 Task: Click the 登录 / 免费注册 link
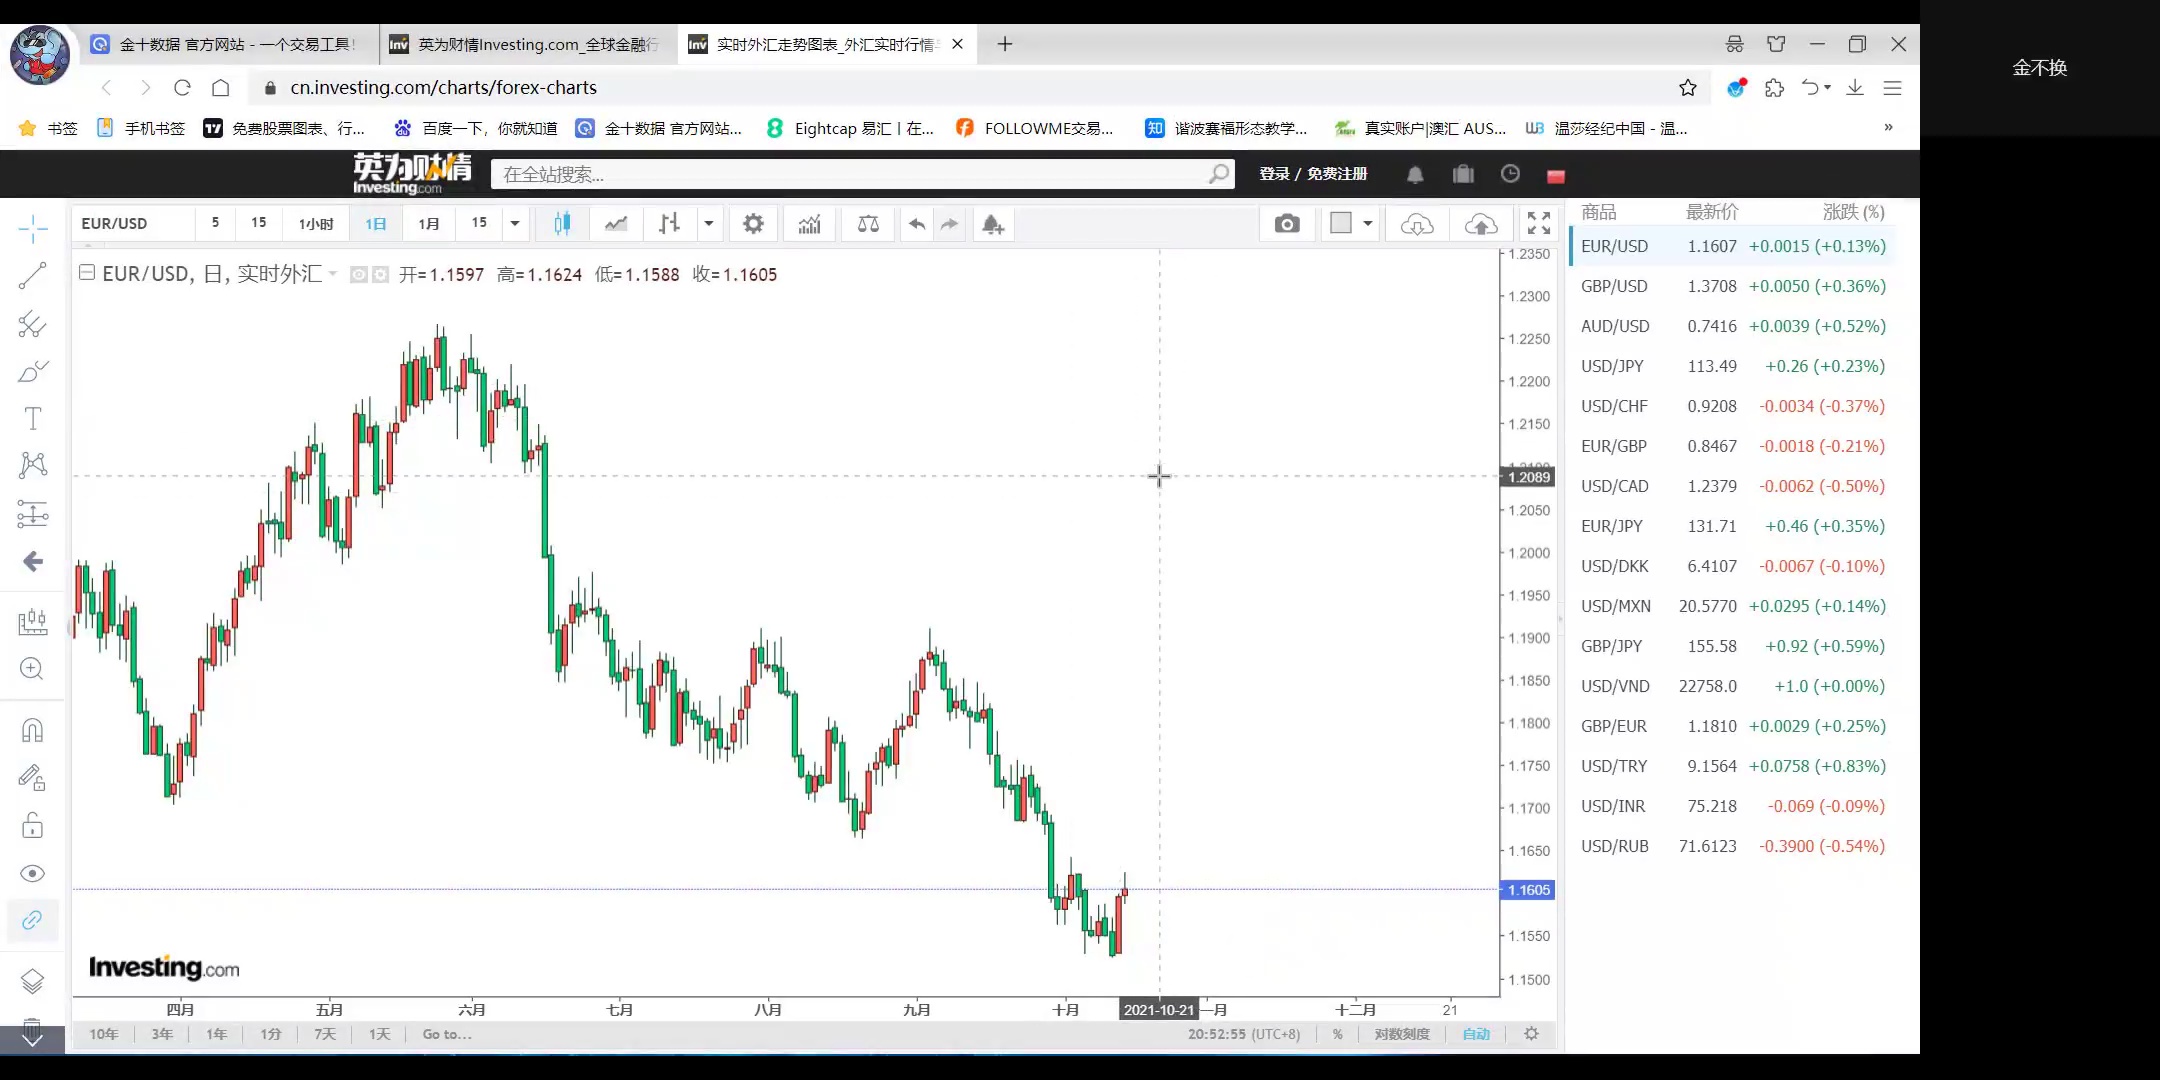point(1313,174)
